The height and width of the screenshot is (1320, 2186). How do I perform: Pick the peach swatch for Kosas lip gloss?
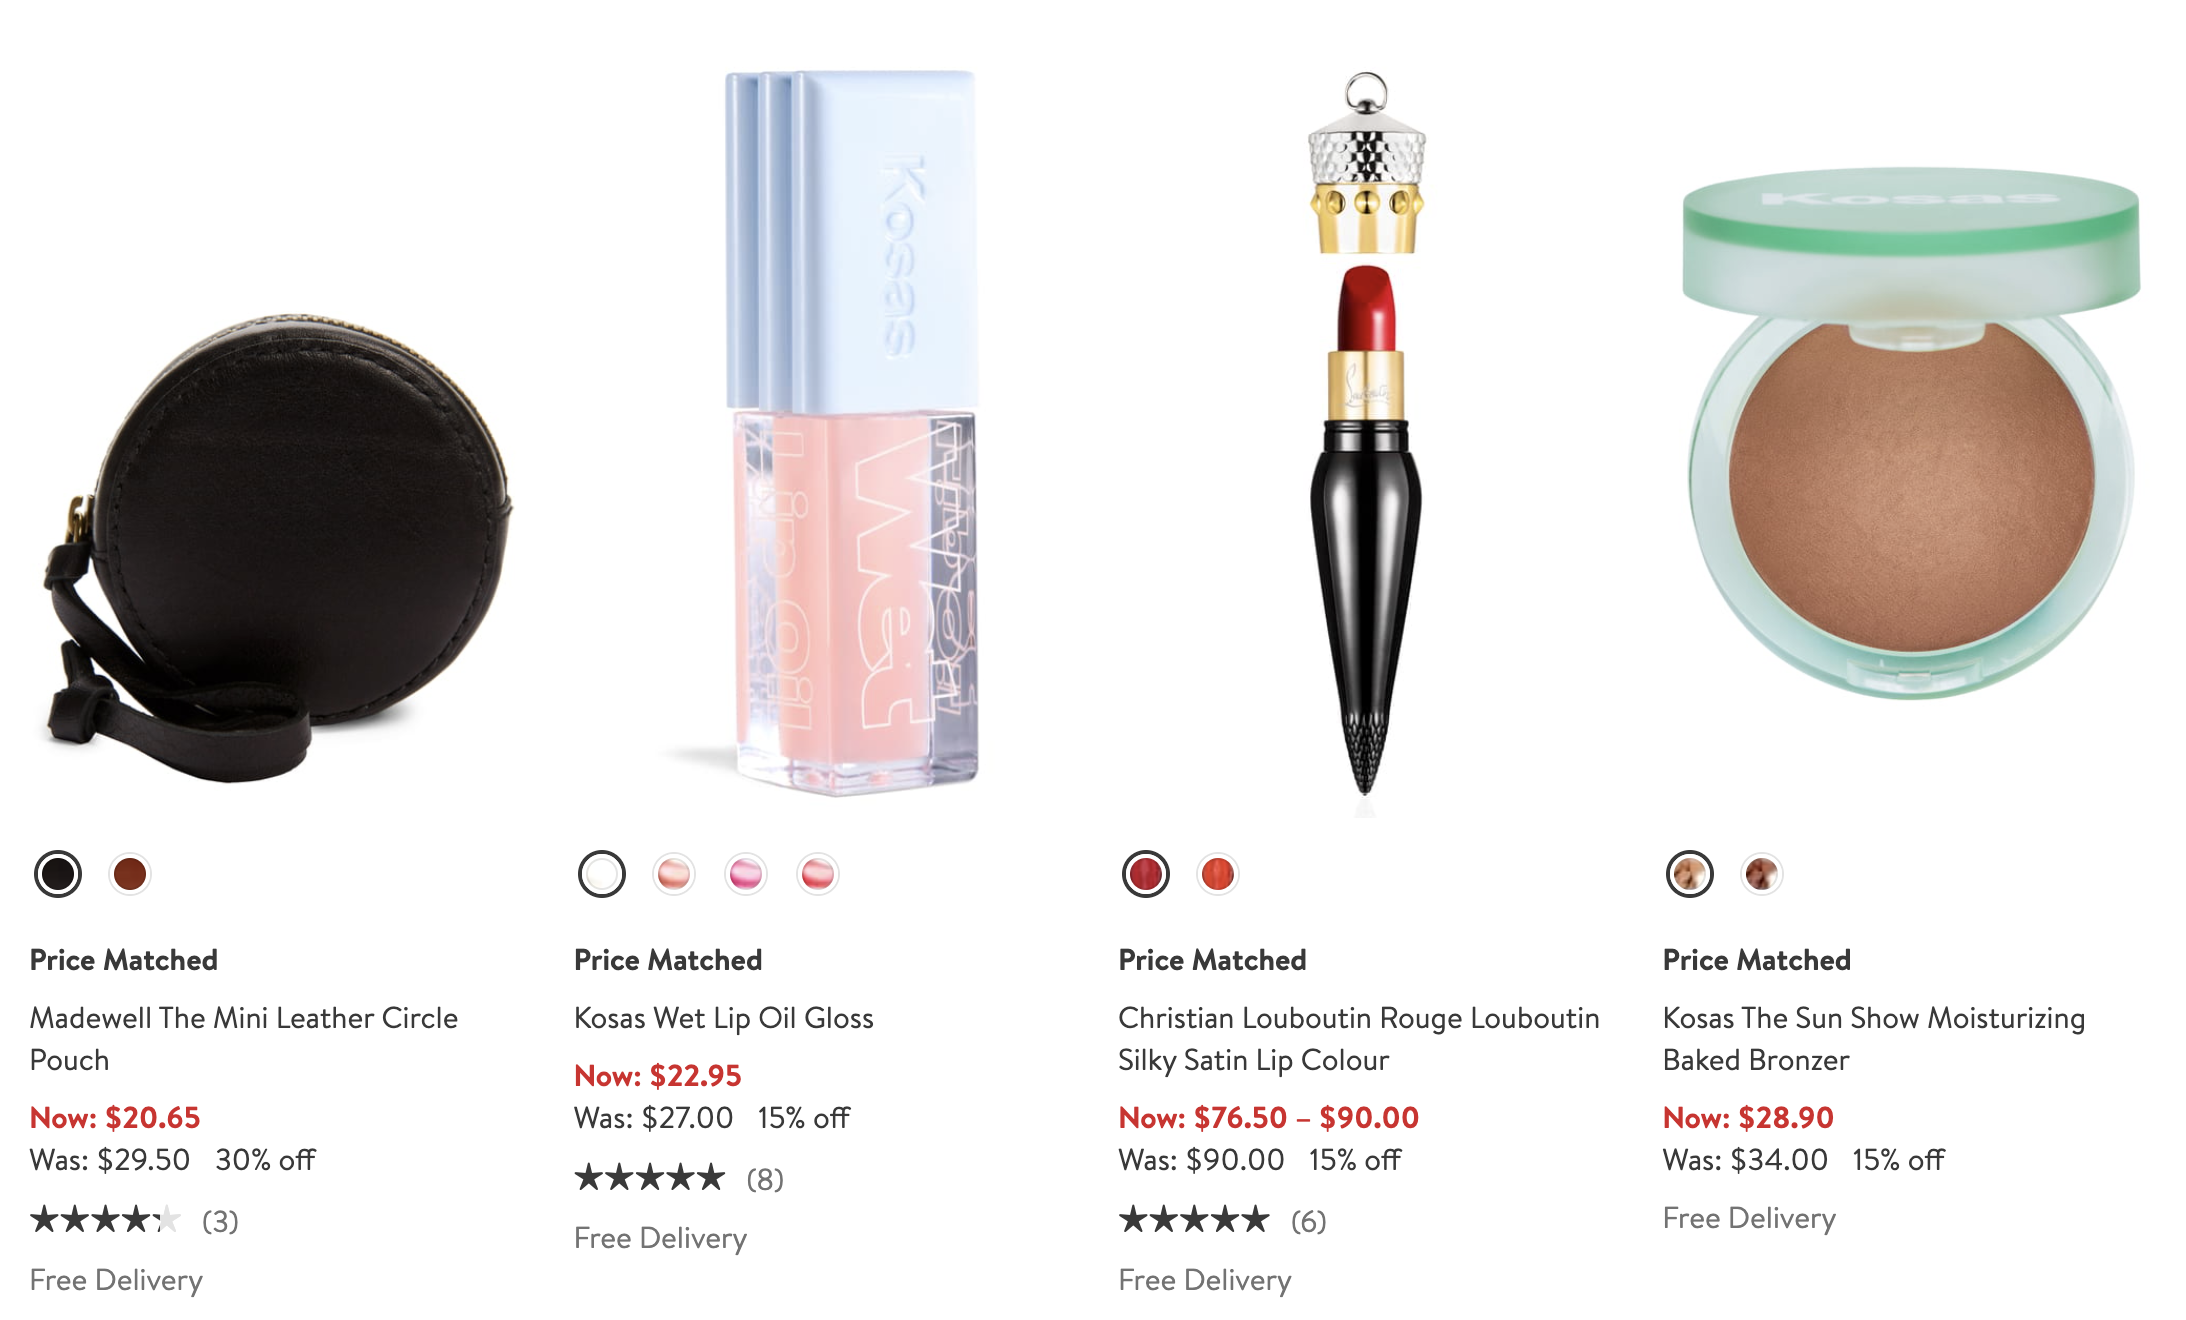(674, 874)
